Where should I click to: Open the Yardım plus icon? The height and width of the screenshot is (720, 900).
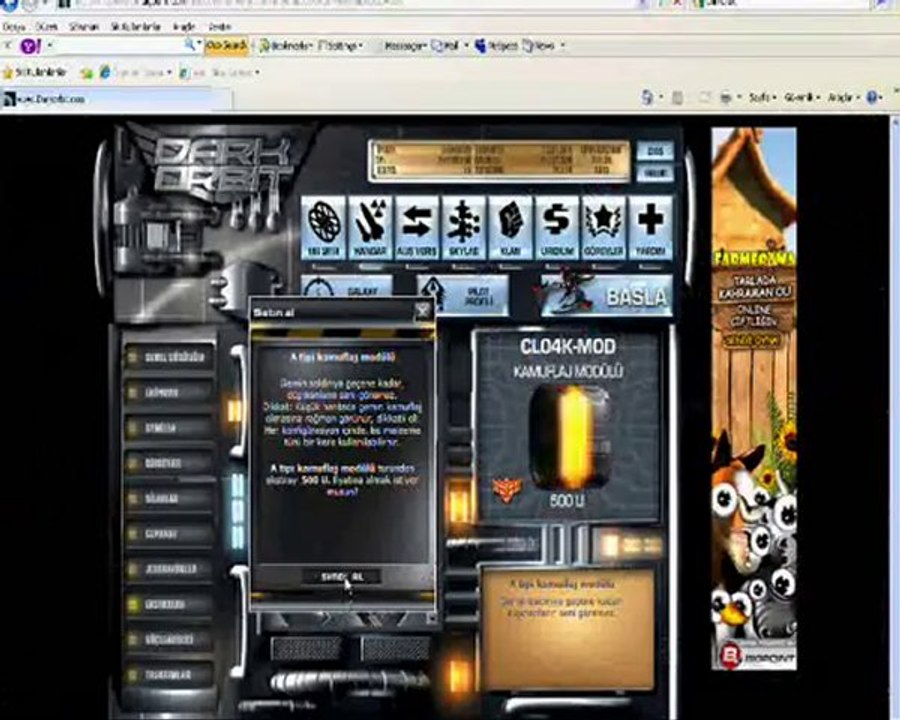tap(650, 227)
